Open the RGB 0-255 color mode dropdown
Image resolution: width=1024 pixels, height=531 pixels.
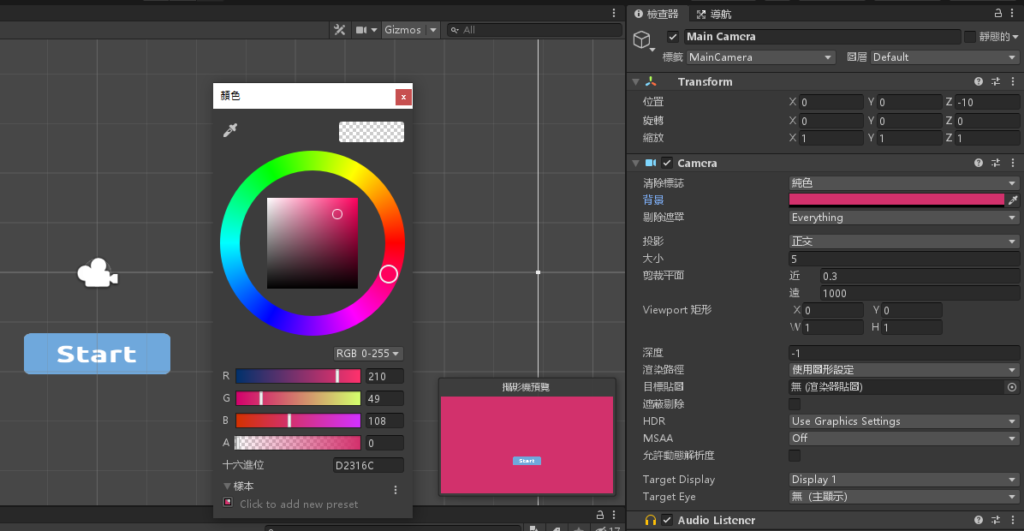click(x=367, y=353)
